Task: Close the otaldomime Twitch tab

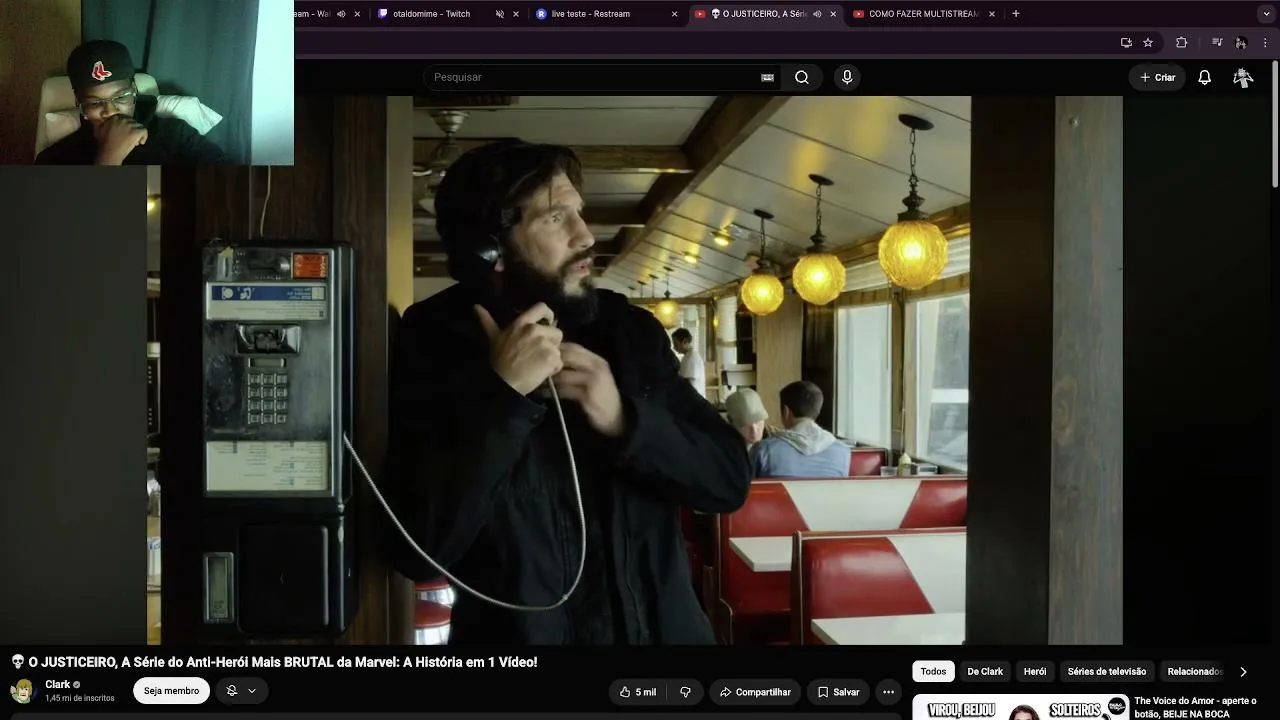Action: coord(516,14)
